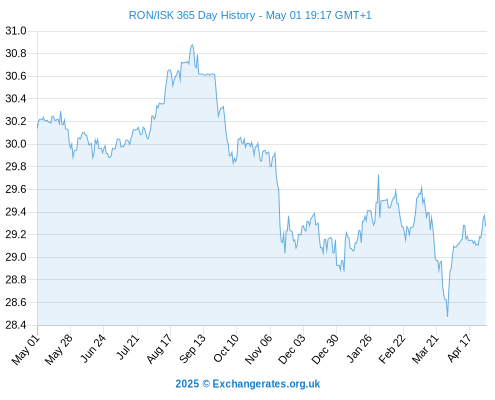495x400 pixels.
Task: Select the Aug 17 x-axis date label
Action: point(159,349)
